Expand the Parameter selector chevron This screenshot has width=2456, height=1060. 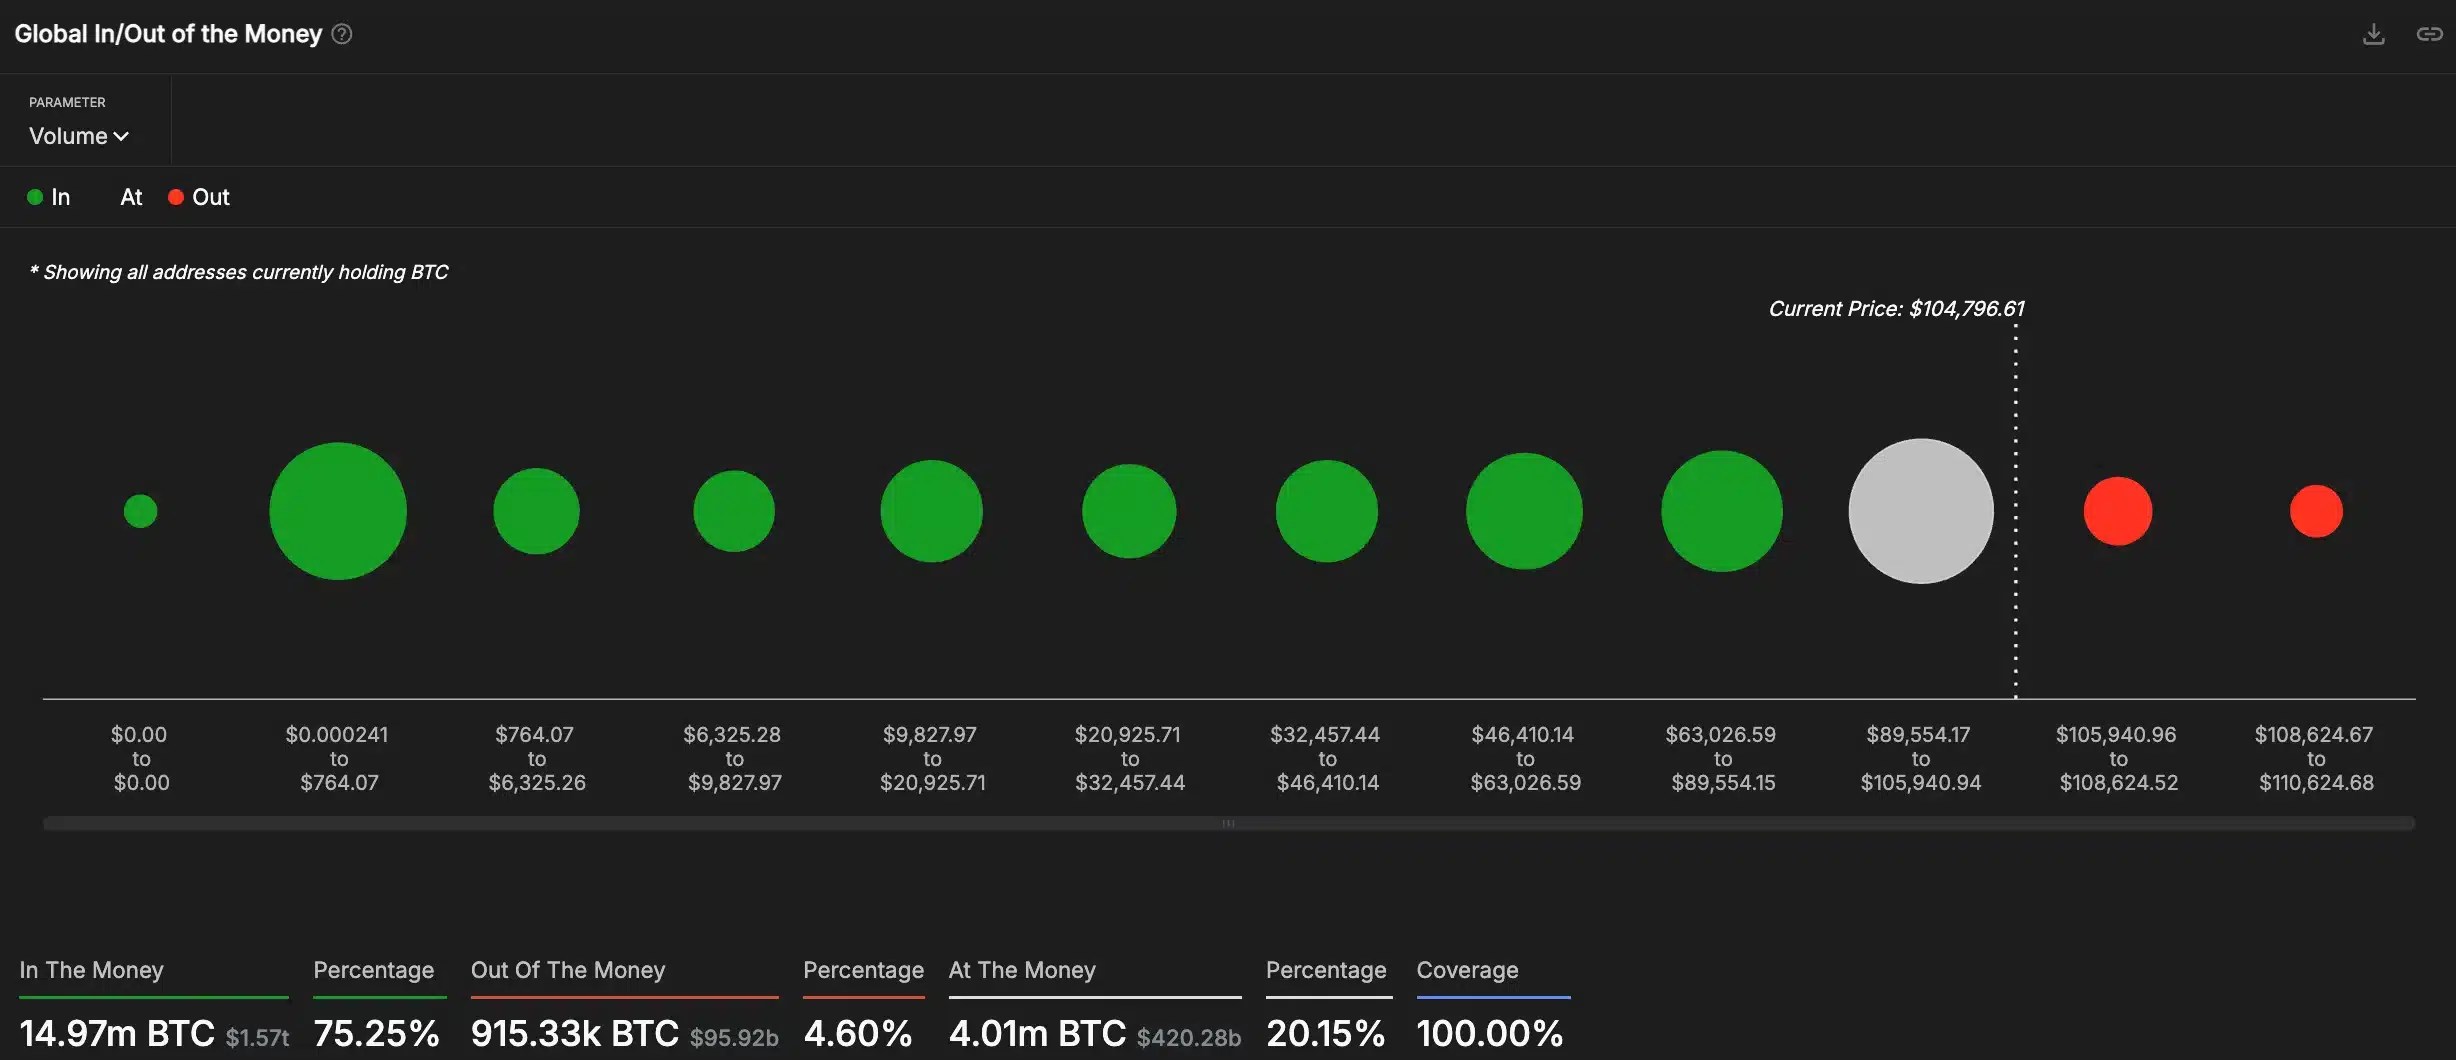pyautogui.click(x=122, y=136)
